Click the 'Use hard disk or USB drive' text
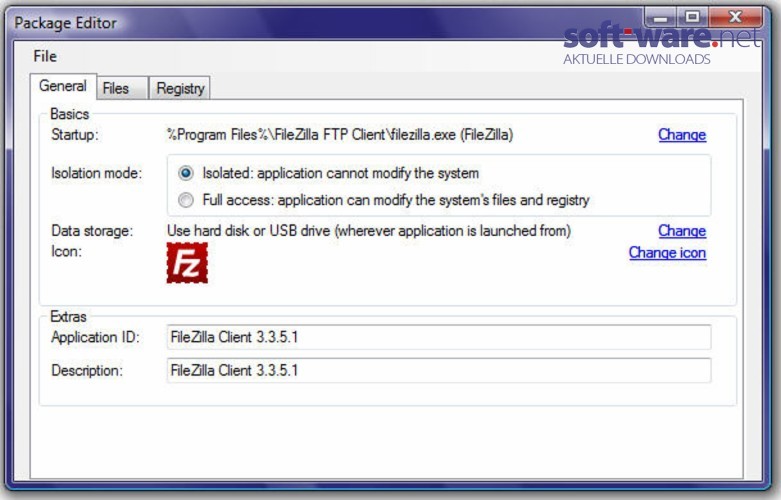The image size is (781, 500). pyautogui.click(x=369, y=231)
